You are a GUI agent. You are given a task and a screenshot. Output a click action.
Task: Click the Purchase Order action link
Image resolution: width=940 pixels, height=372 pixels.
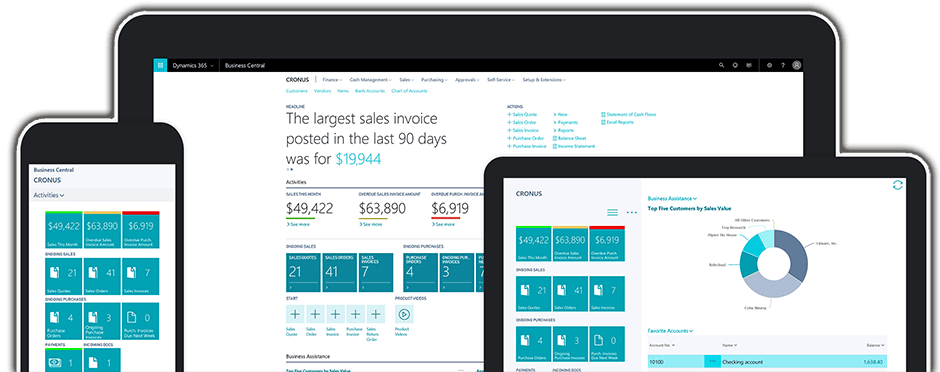click(x=526, y=138)
